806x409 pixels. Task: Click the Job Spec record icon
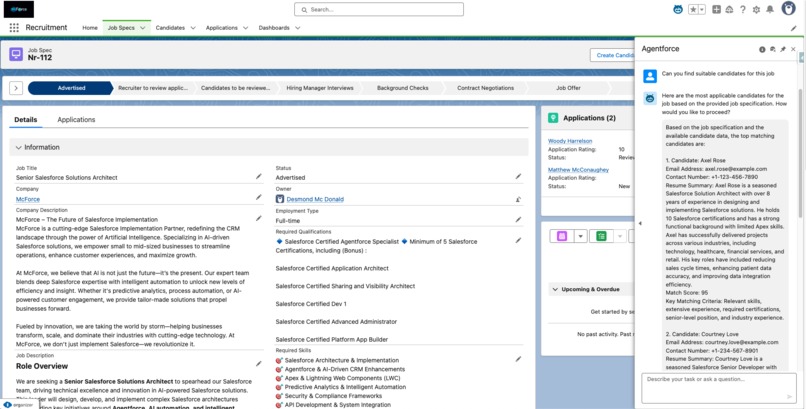[16, 54]
